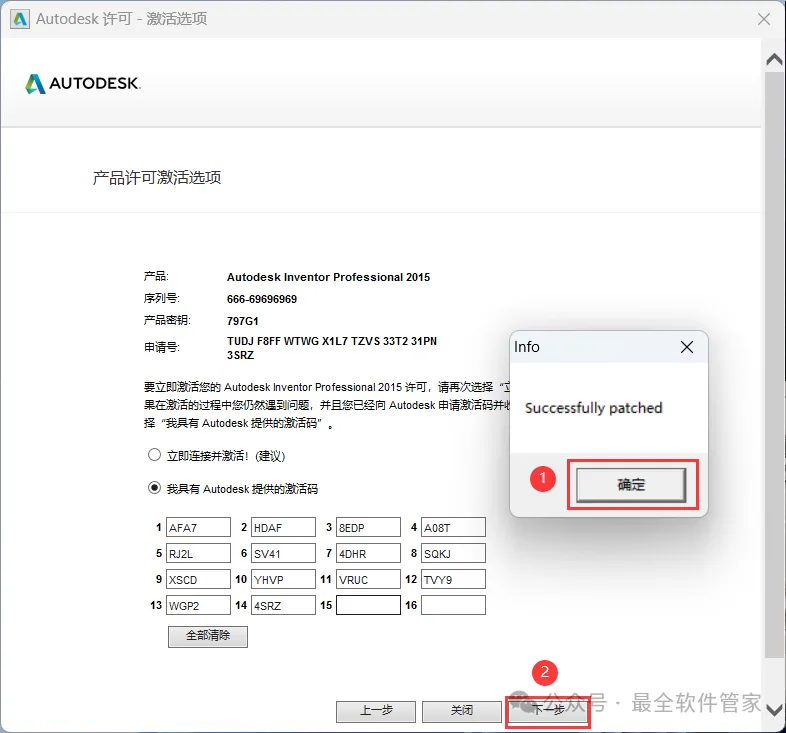Click the 产品许可激活选项 heading

pyautogui.click(x=157, y=177)
